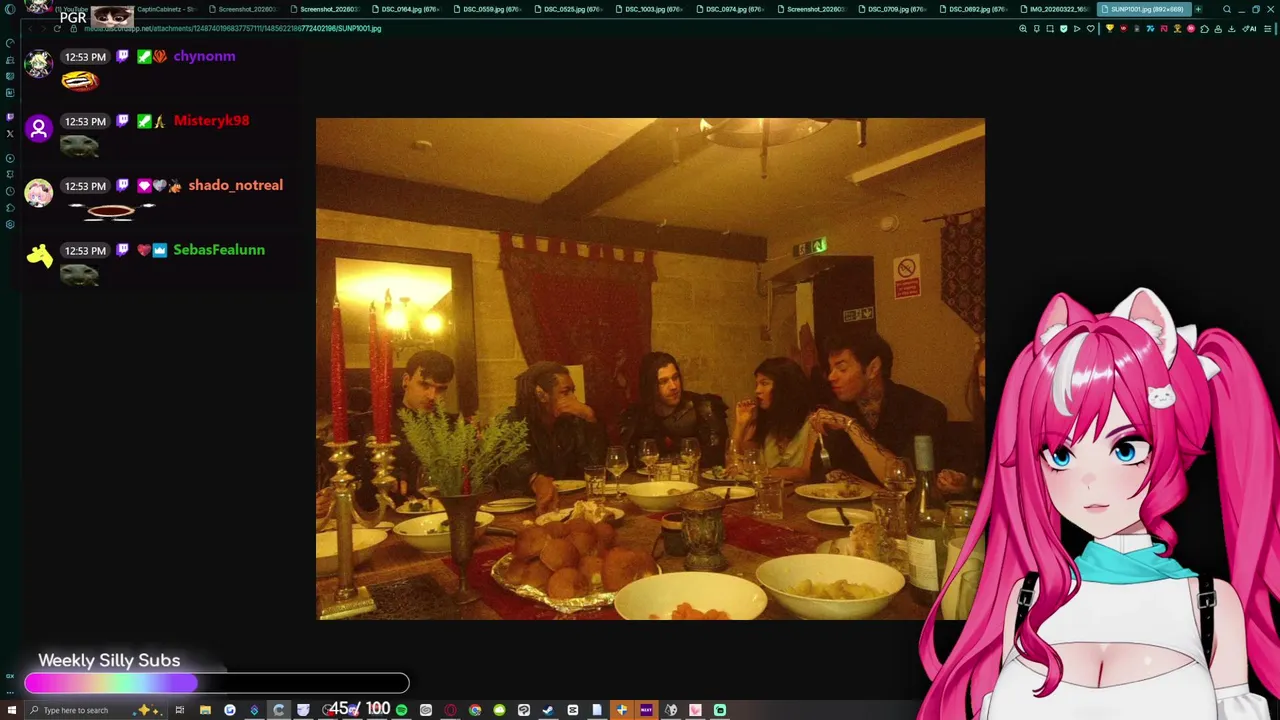Open Spotify from the taskbar

click(x=401, y=710)
